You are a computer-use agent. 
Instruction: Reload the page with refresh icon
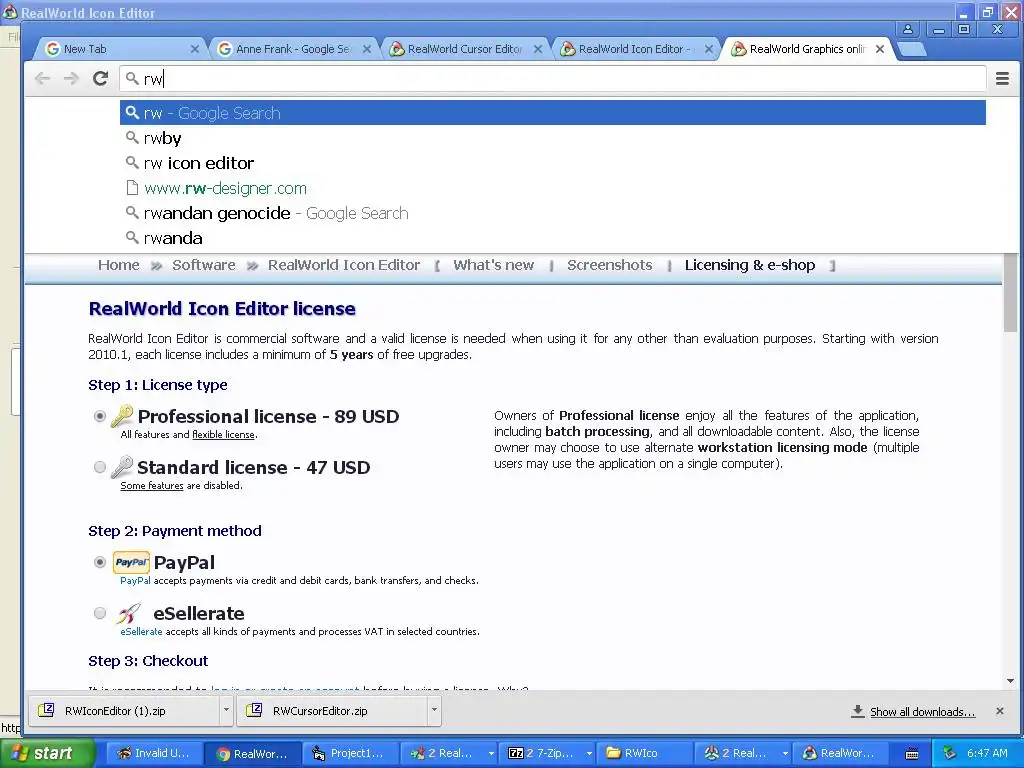pos(100,79)
